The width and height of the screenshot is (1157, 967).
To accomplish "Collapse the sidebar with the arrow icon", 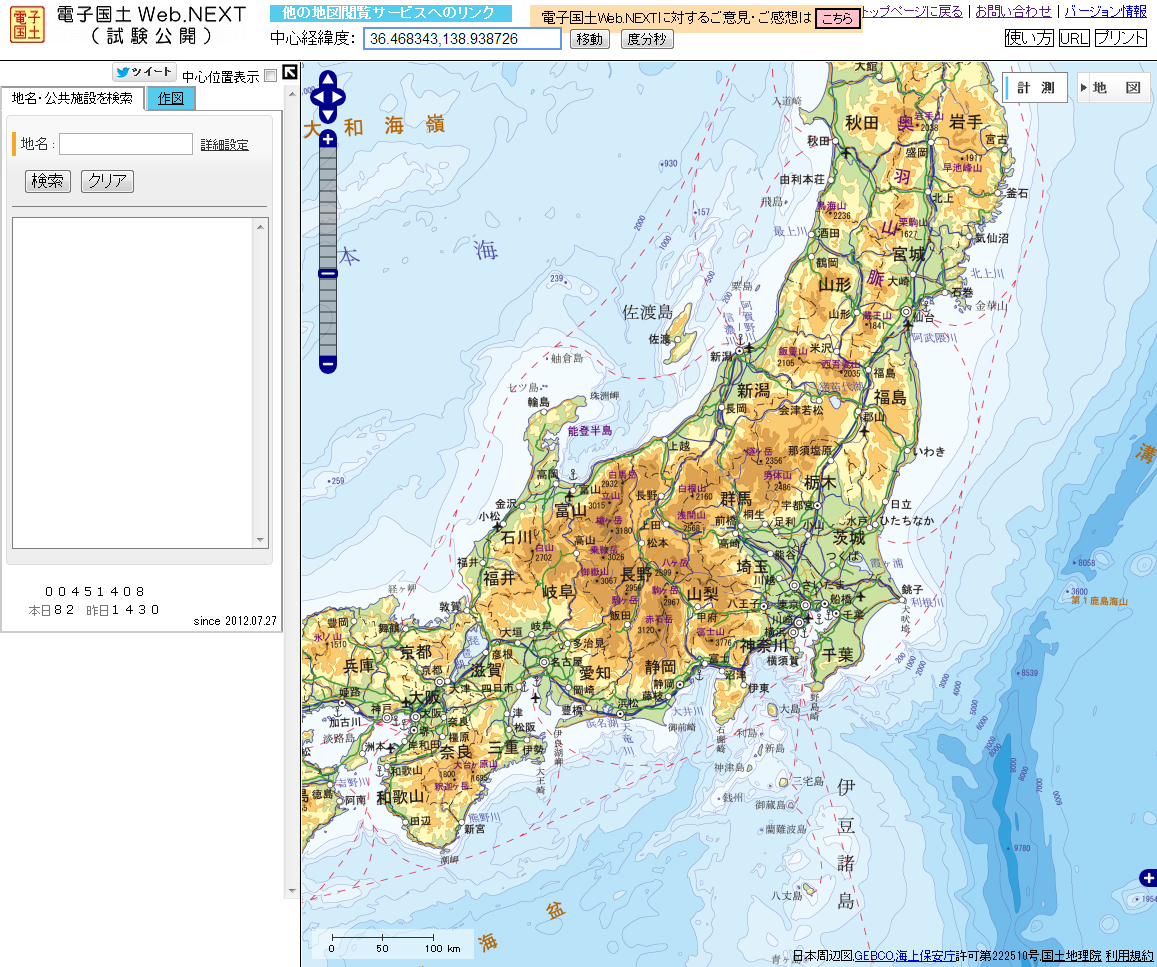I will click(288, 71).
